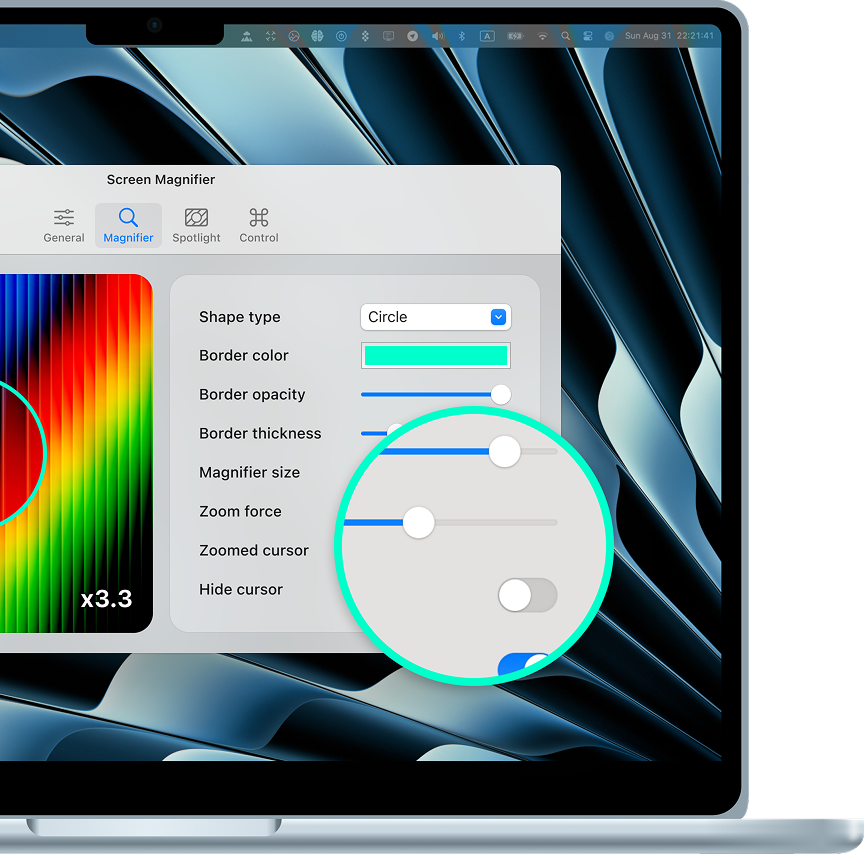The width and height of the screenshot is (864, 854).
Task: Open the General settings tab
Action: click(x=64, y=225)
